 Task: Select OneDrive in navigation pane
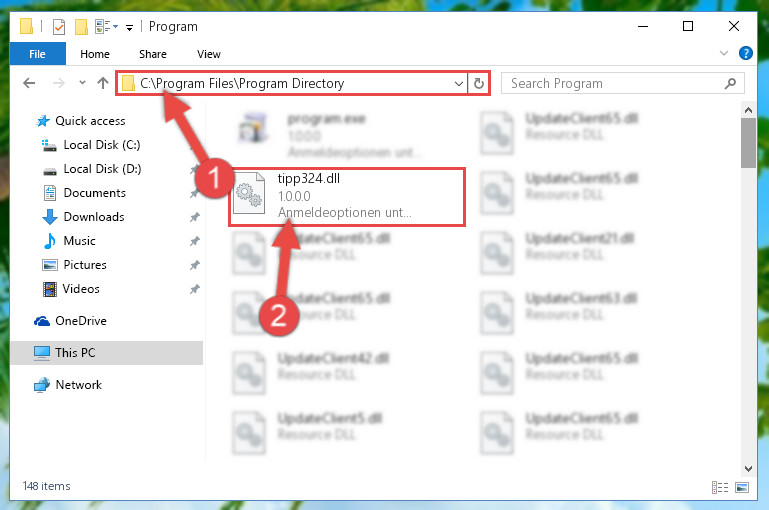click(71, 321)
